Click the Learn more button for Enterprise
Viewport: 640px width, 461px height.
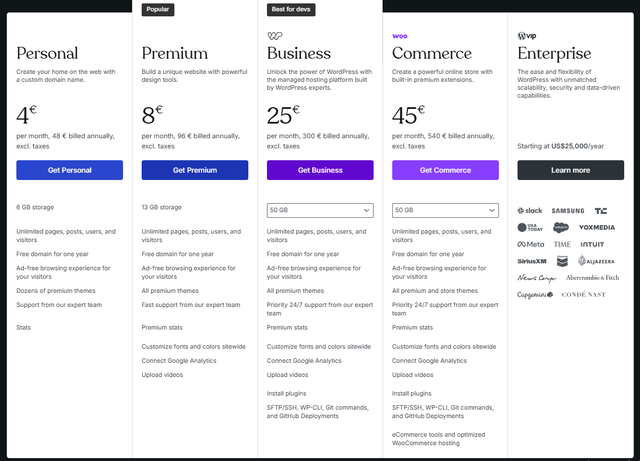click(x=571, y=170)
